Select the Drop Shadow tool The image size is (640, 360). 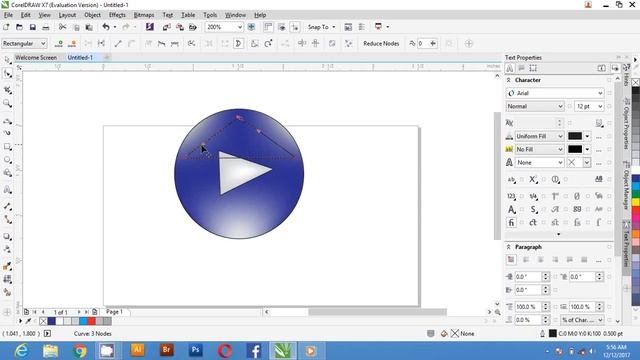click(x=7, y=237)
